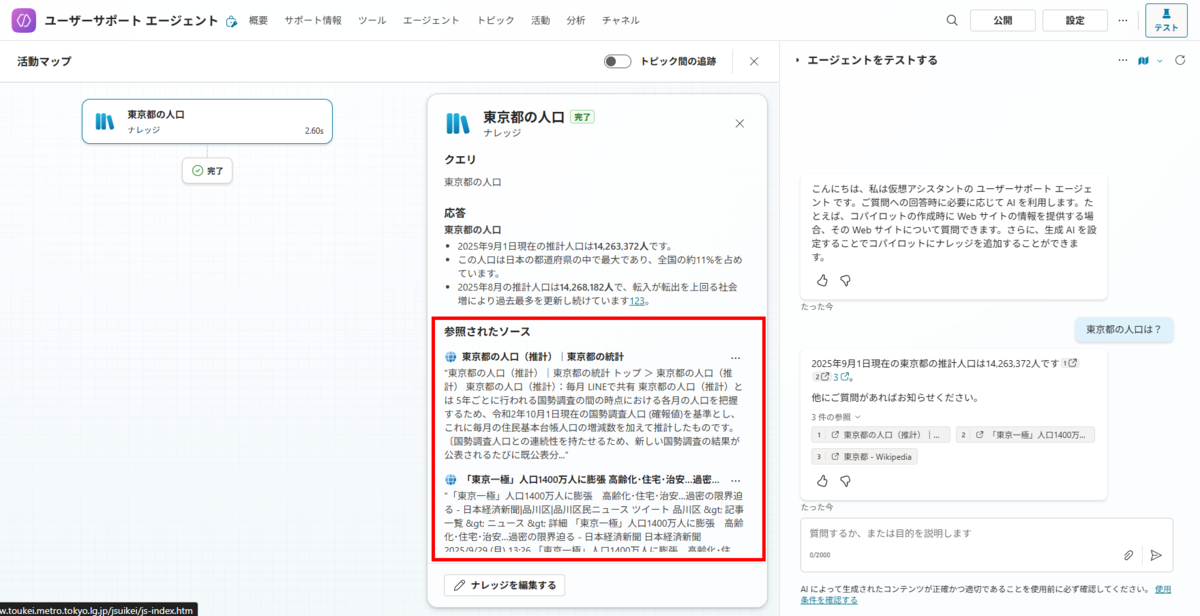The image size is (1200, 616).
Task: Click globe icon beside 東京都の人口（推計）source
Action: [451, 357]
